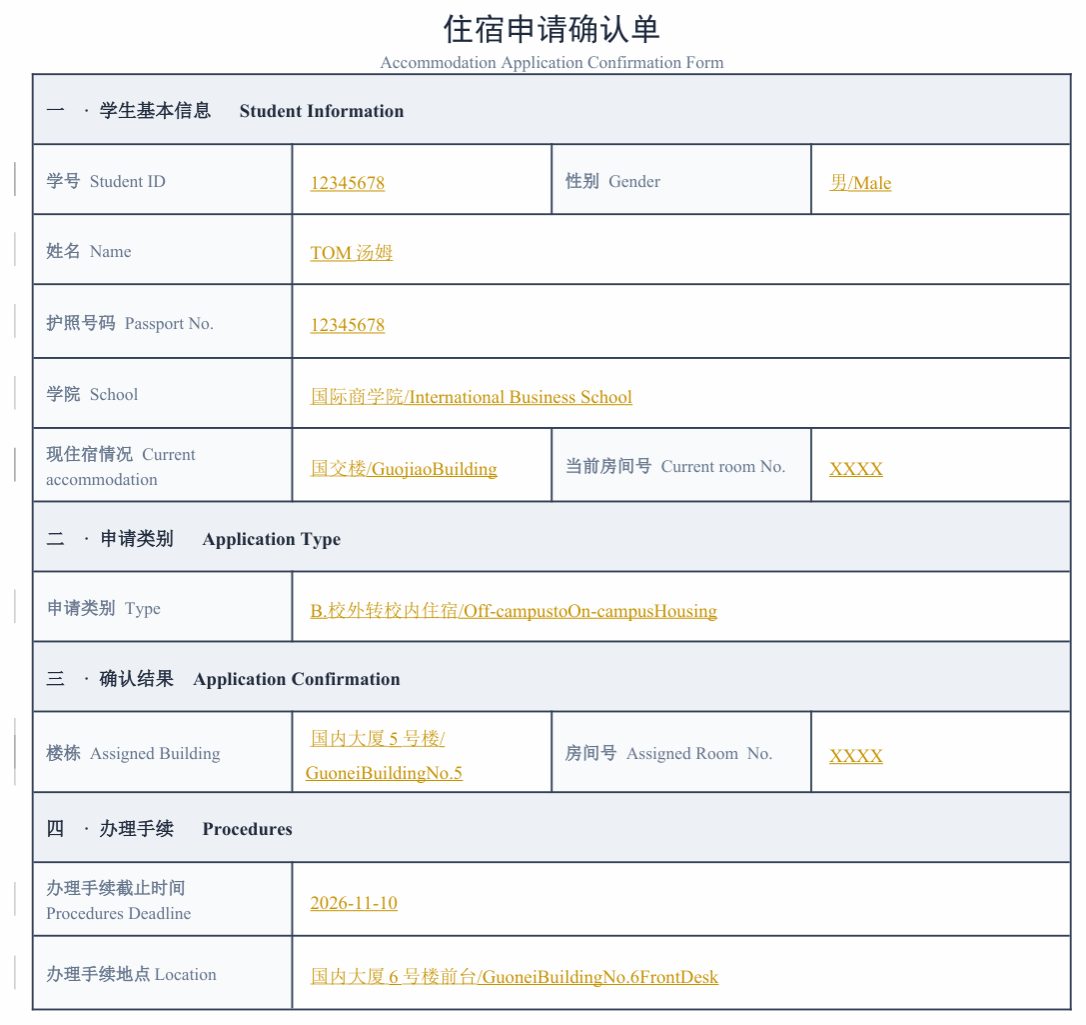Screen dimensions: 1086x1025
Task: Click the Passport No. value 12345678
Action: click(x=347, y=325)
